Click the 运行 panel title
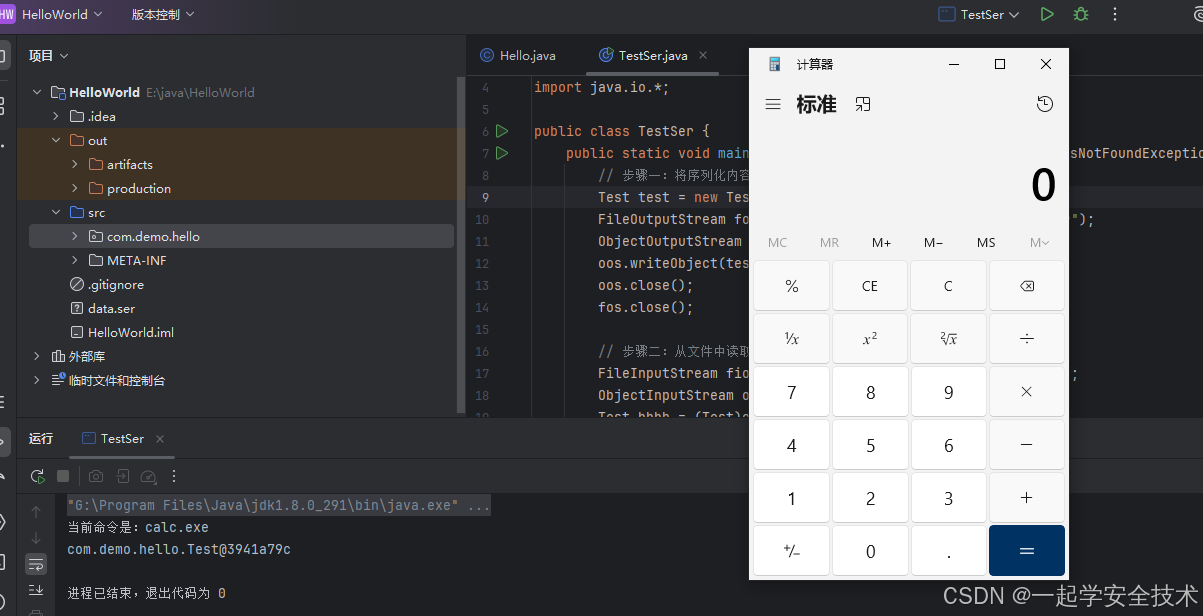The height and width of the screenshot is (616, 1203). click(x=41, y=438)
